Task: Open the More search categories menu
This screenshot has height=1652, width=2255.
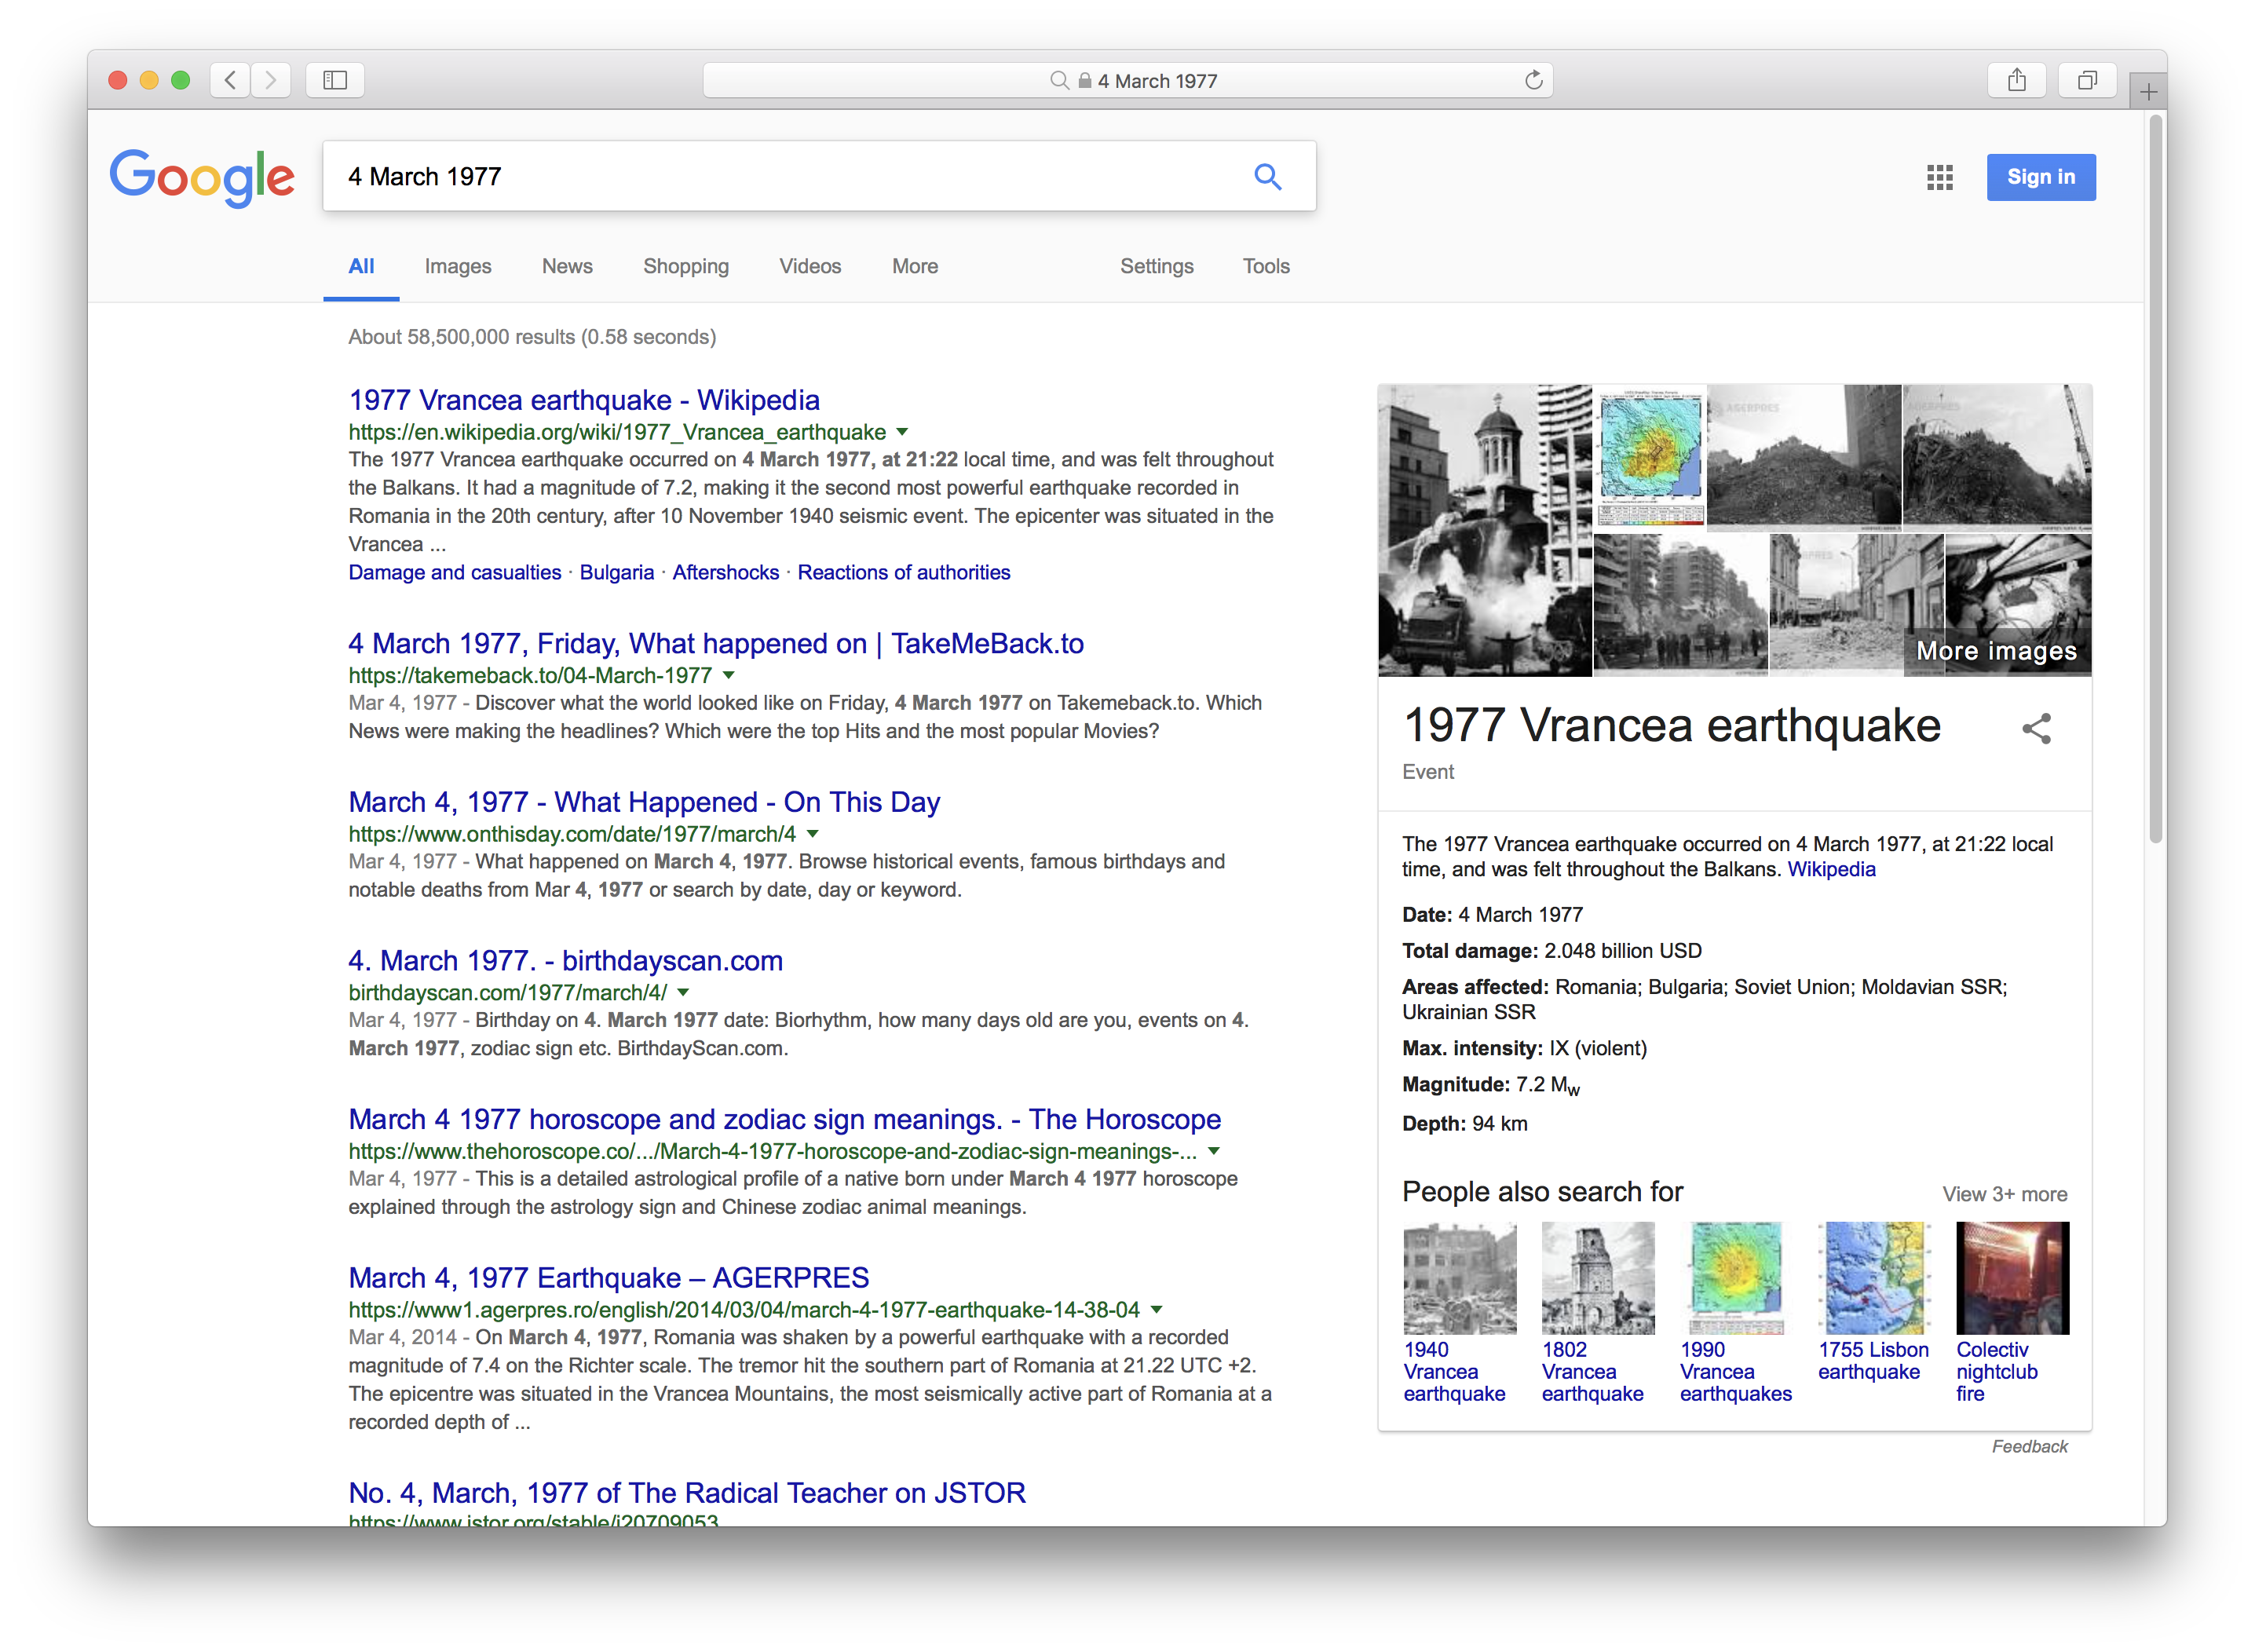Action: pyautogui.click(x=914, y=267)
